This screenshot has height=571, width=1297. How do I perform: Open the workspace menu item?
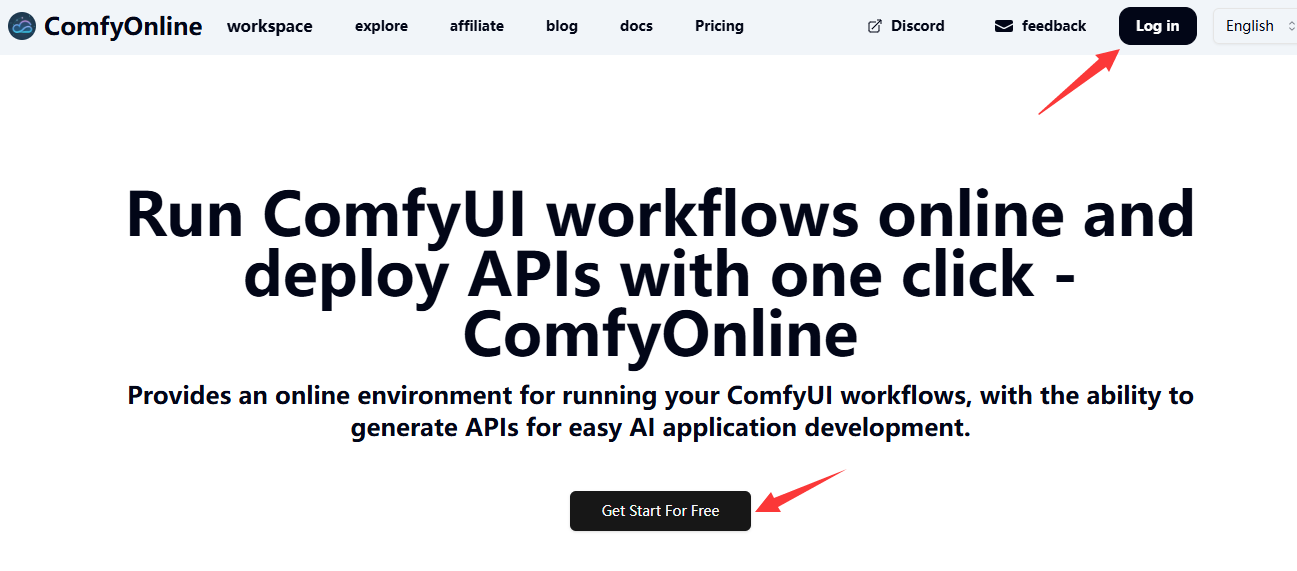[x=270, y=26]
